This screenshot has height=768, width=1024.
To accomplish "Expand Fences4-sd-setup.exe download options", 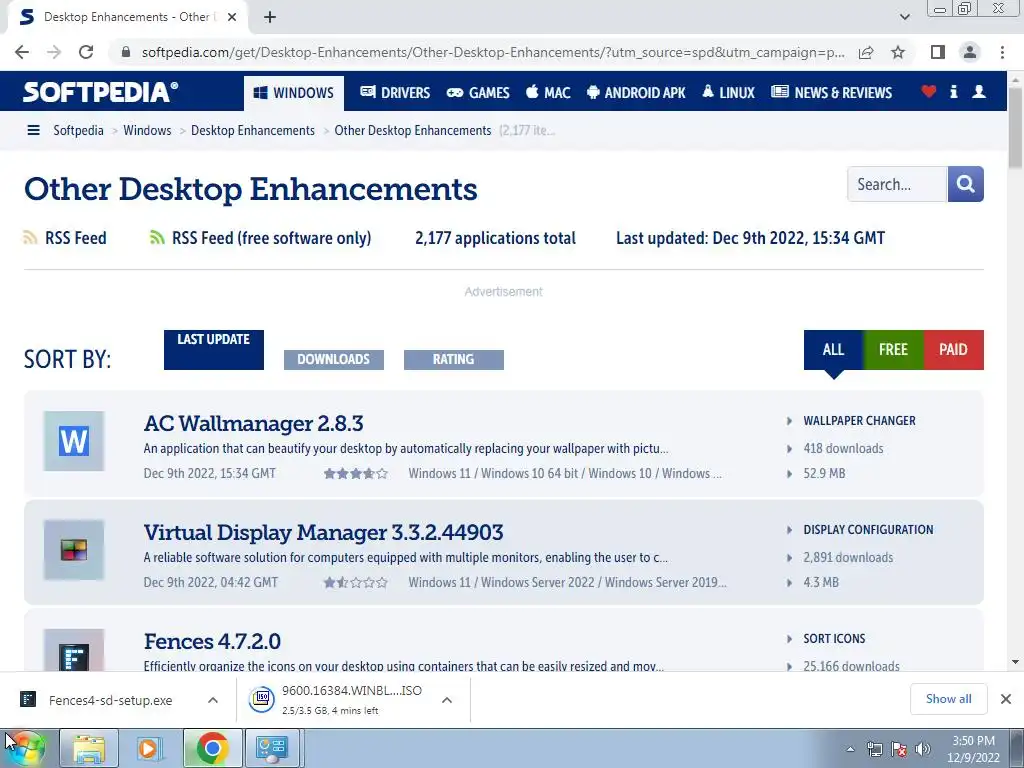I will 213,700.
